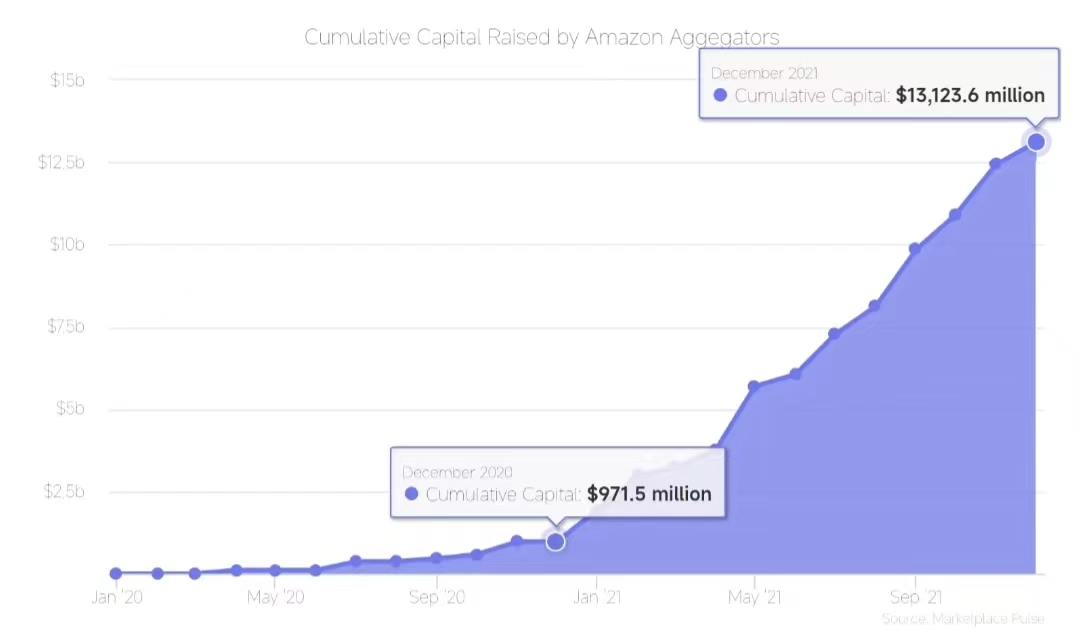Click the data point above Sep '21

point(915,248)
